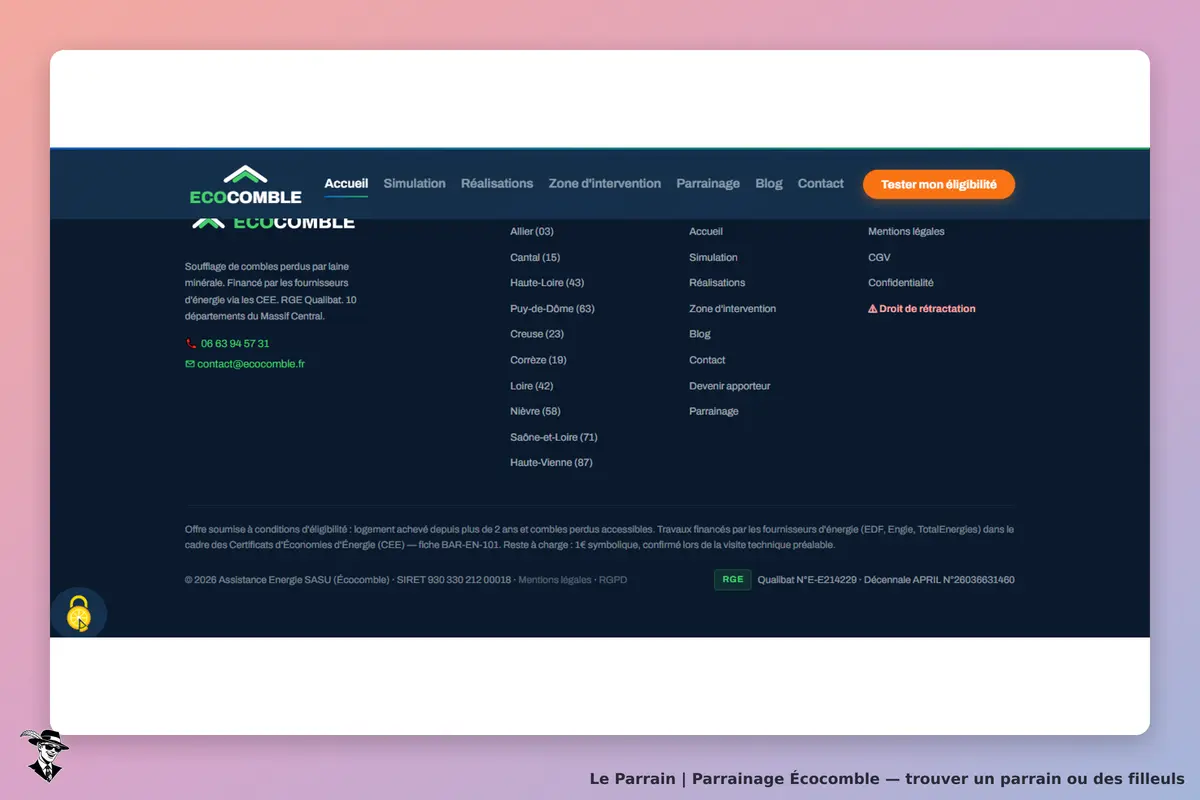1200x800 pixels.
Task: Open the CGV link
Action: click(879, 258)
